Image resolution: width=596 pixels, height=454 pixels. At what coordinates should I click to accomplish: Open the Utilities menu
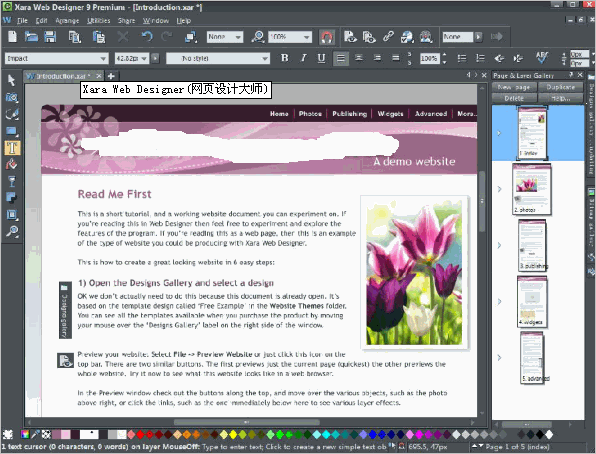(x=98, y=21)
